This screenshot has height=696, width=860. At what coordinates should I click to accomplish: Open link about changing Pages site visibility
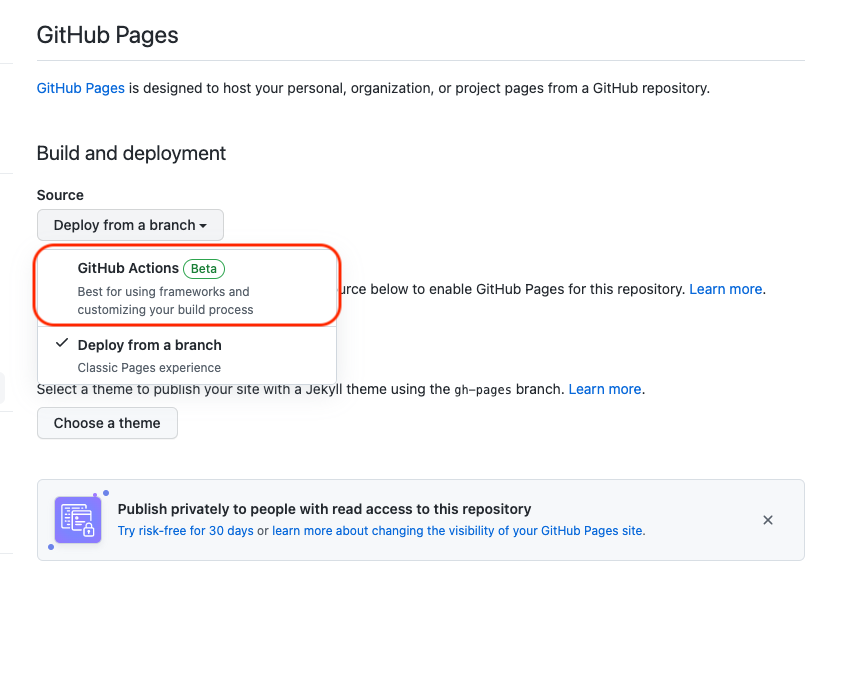458,531
